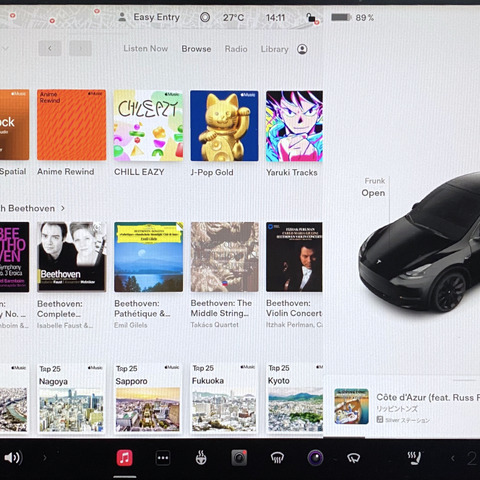This screenshot has width=480, height=480.
Task: Switch to the Listen Now tab
Action: point(146,49)
